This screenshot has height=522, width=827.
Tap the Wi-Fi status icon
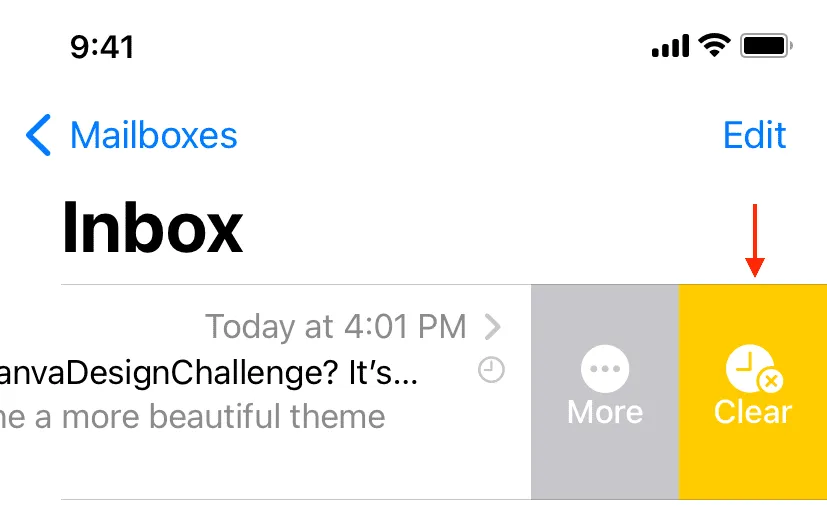(714, 45)
